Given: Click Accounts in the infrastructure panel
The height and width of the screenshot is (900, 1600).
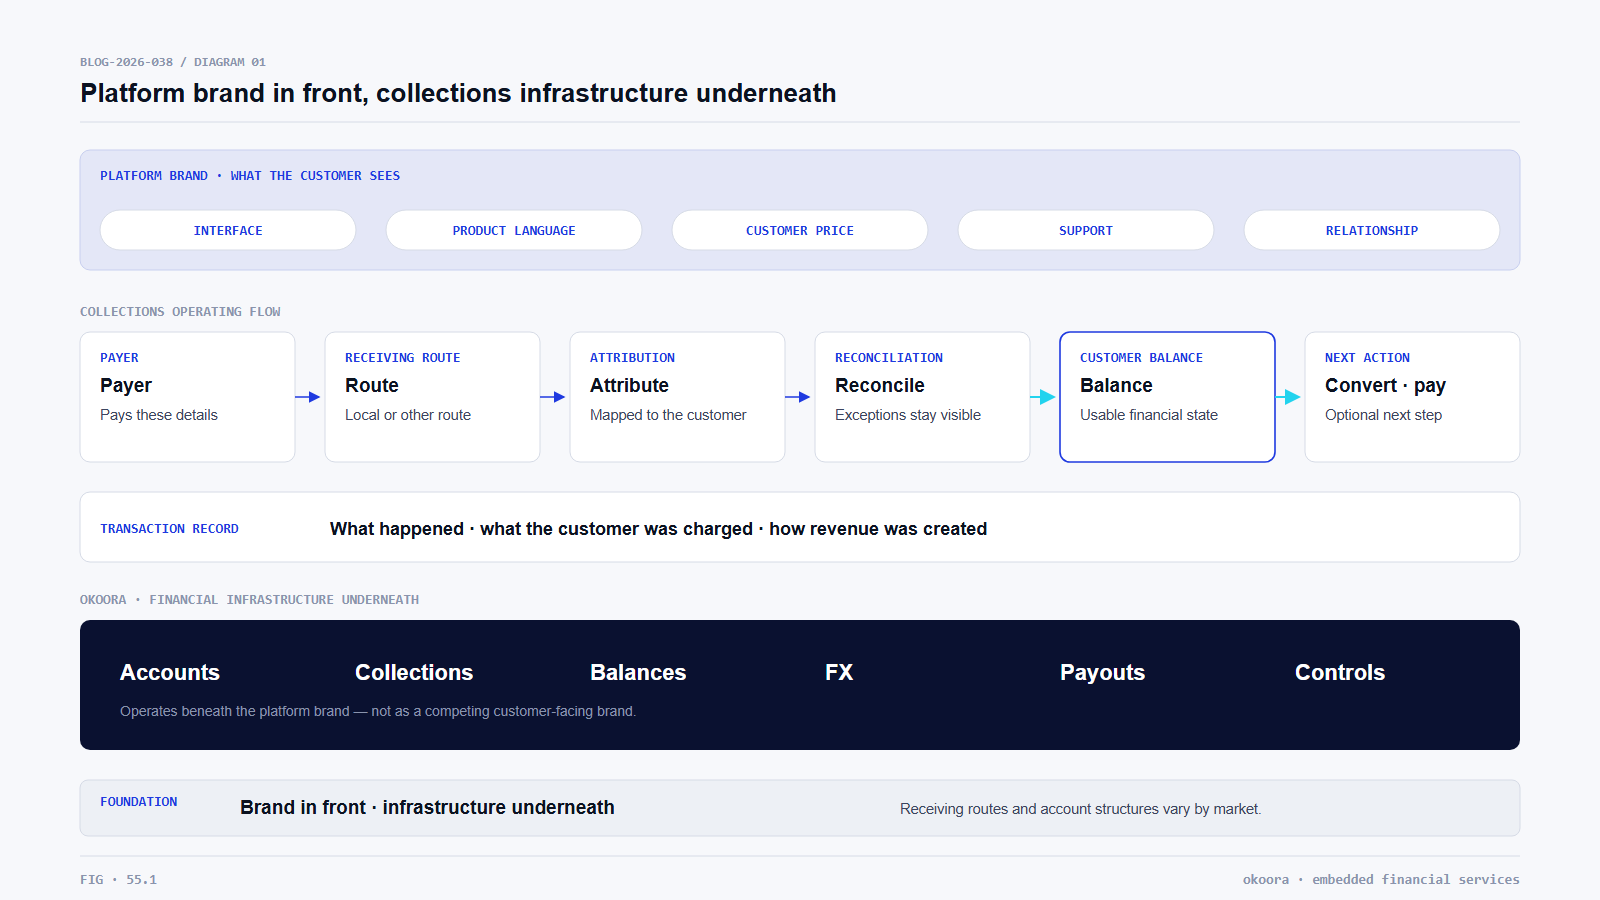Looking at the screenshot, I should point(170,672).
